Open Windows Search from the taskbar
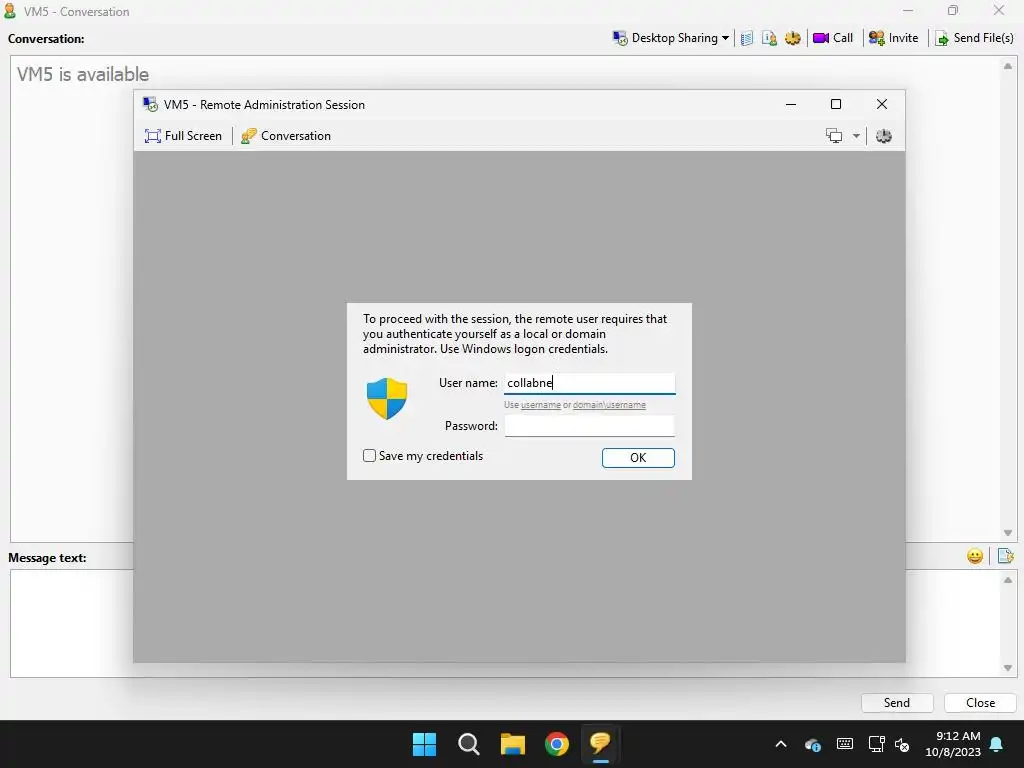Viewport: 1024px width, 768px height. (x=469, y=744)
